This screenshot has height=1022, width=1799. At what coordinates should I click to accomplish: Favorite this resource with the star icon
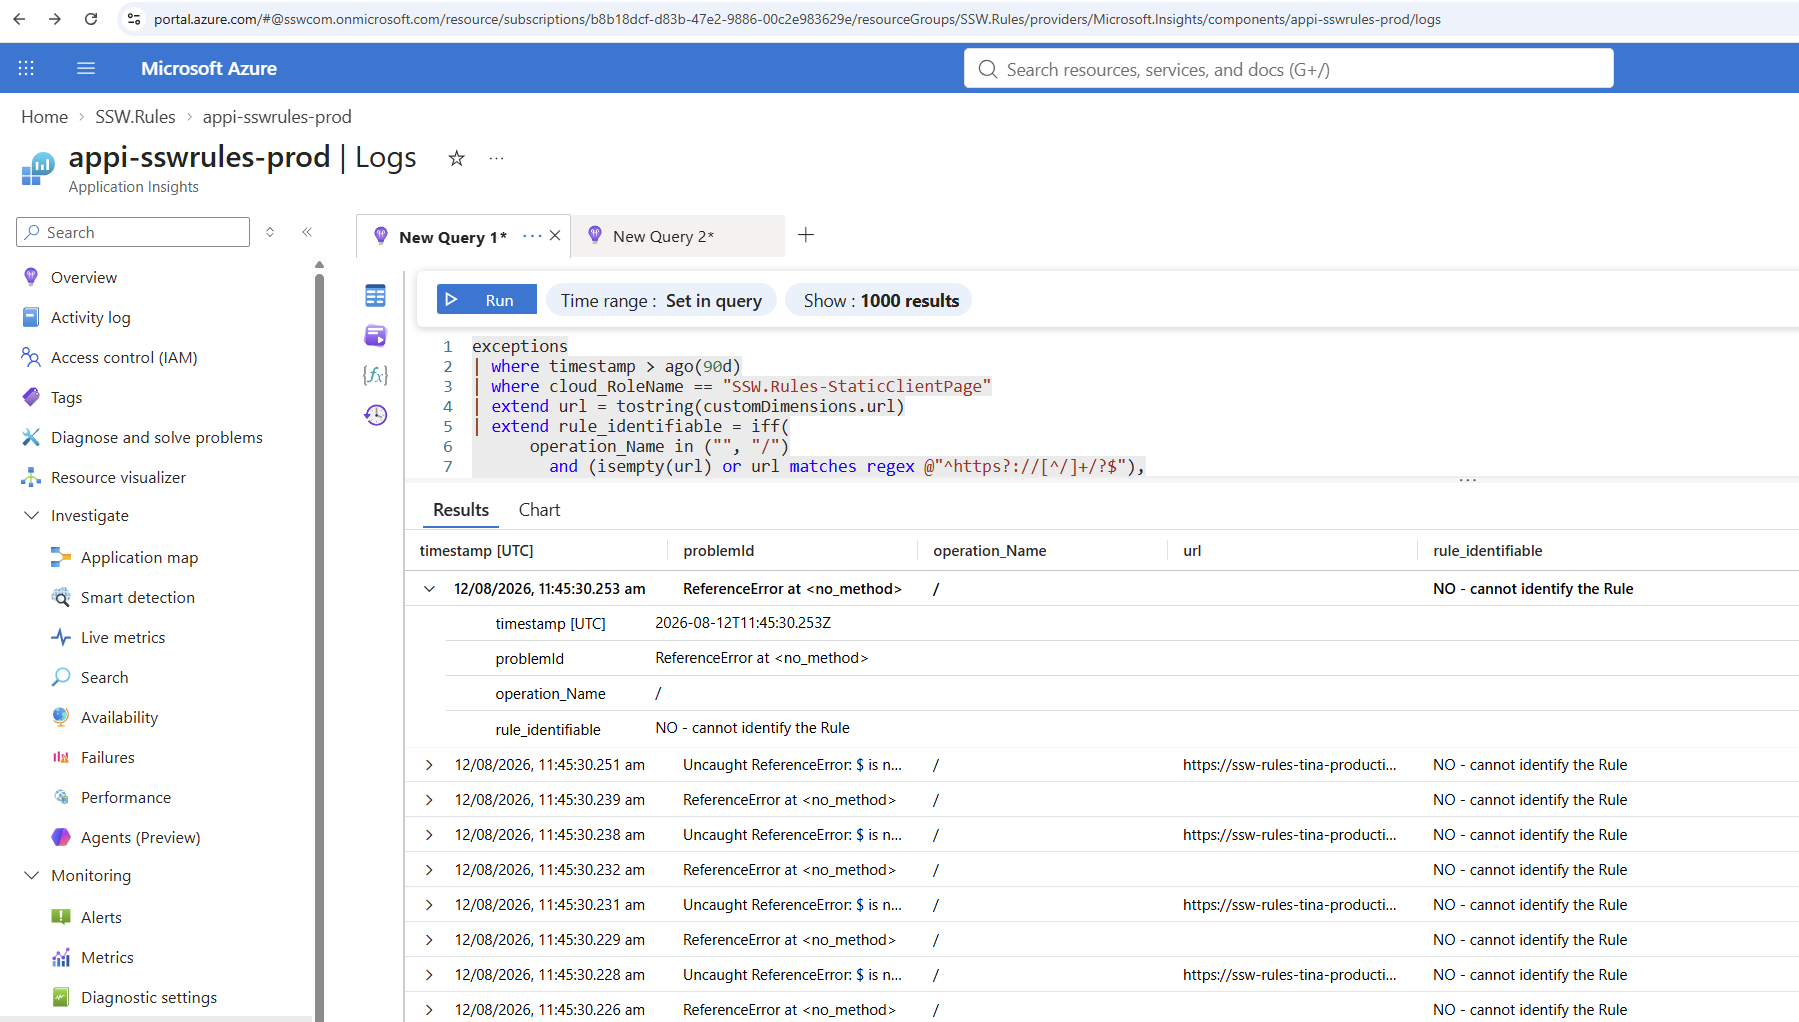click(456, 158)
